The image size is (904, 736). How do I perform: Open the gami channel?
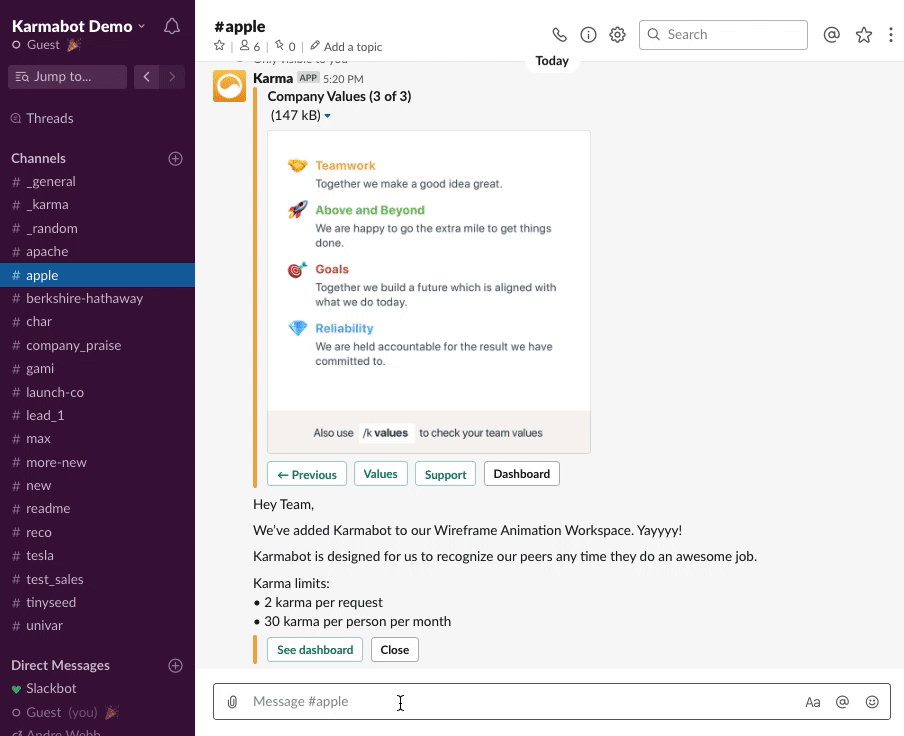[97, 368]
